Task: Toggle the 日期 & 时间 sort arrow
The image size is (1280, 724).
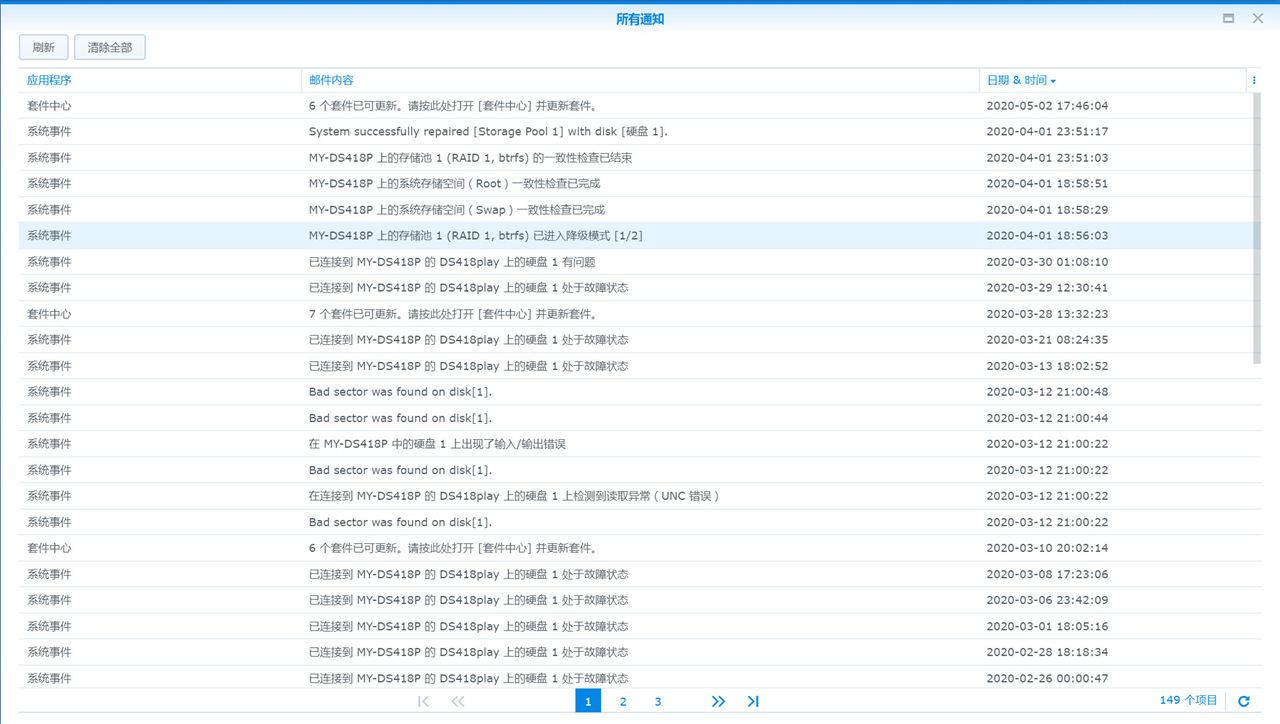Action: [x=1053, y=81]
